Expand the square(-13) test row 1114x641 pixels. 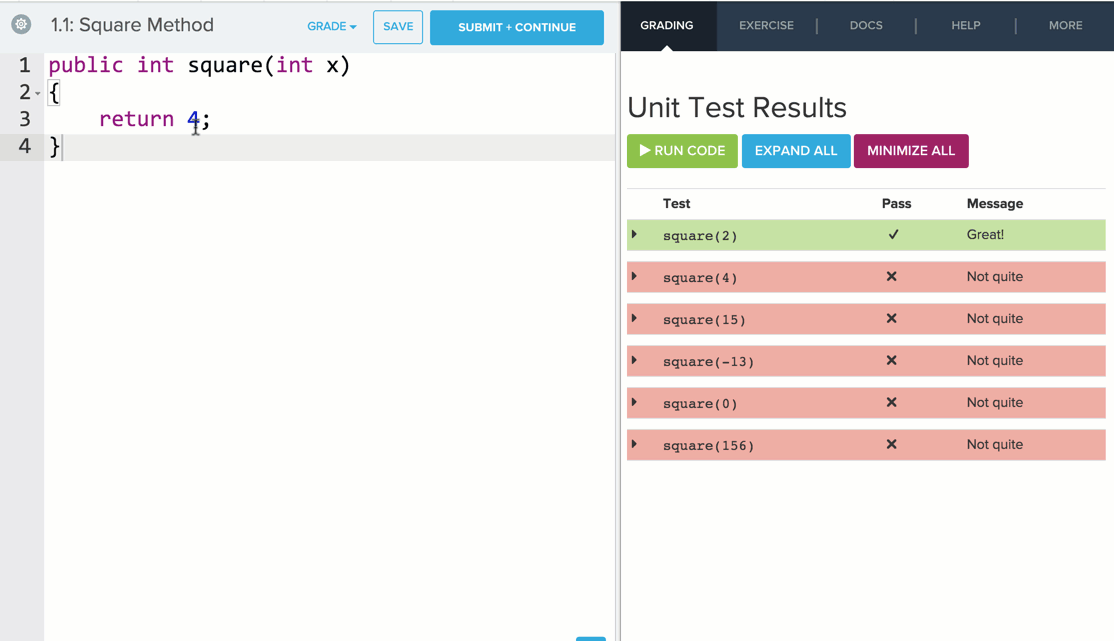635,361
